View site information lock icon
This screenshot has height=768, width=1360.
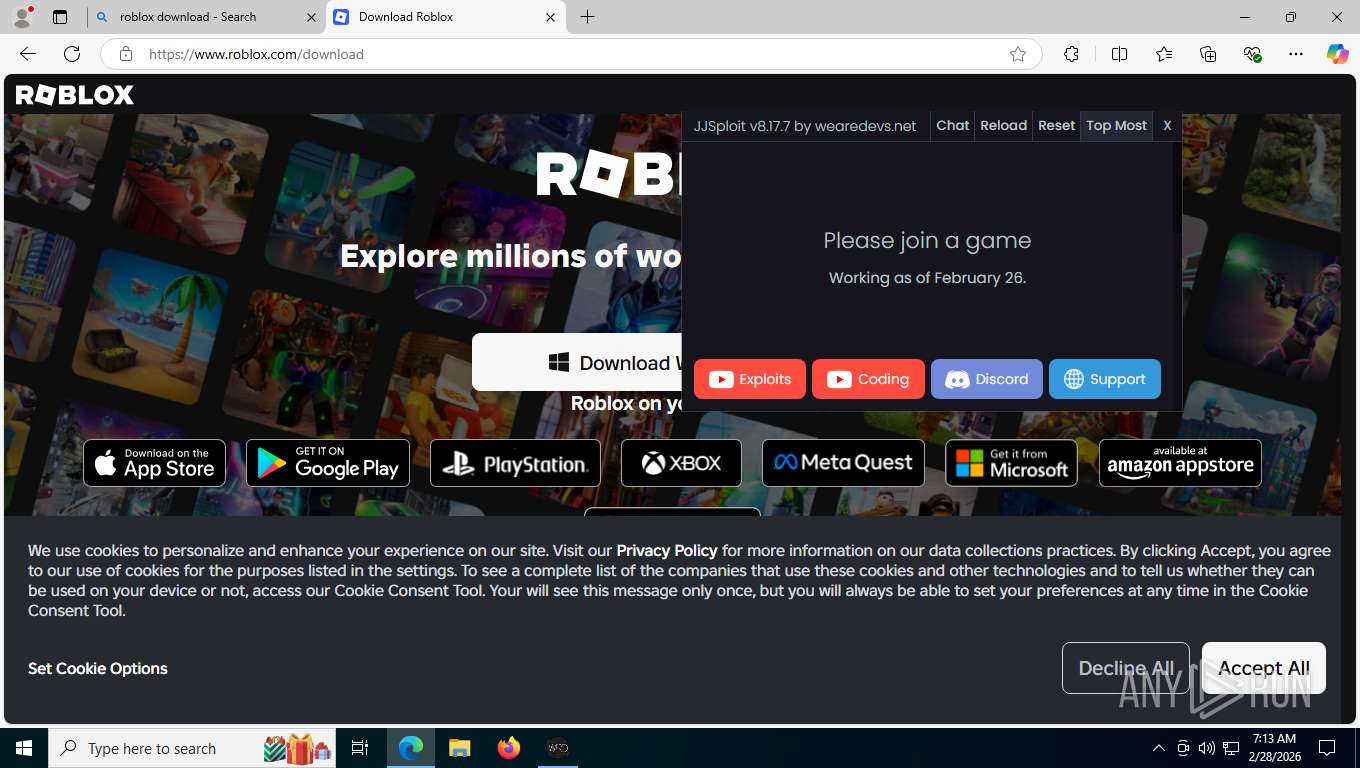pyautogui.click(x=125, y=54)
